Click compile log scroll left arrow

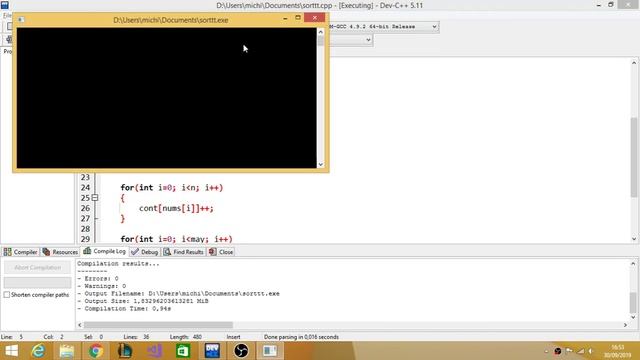[x=80, y=325]
